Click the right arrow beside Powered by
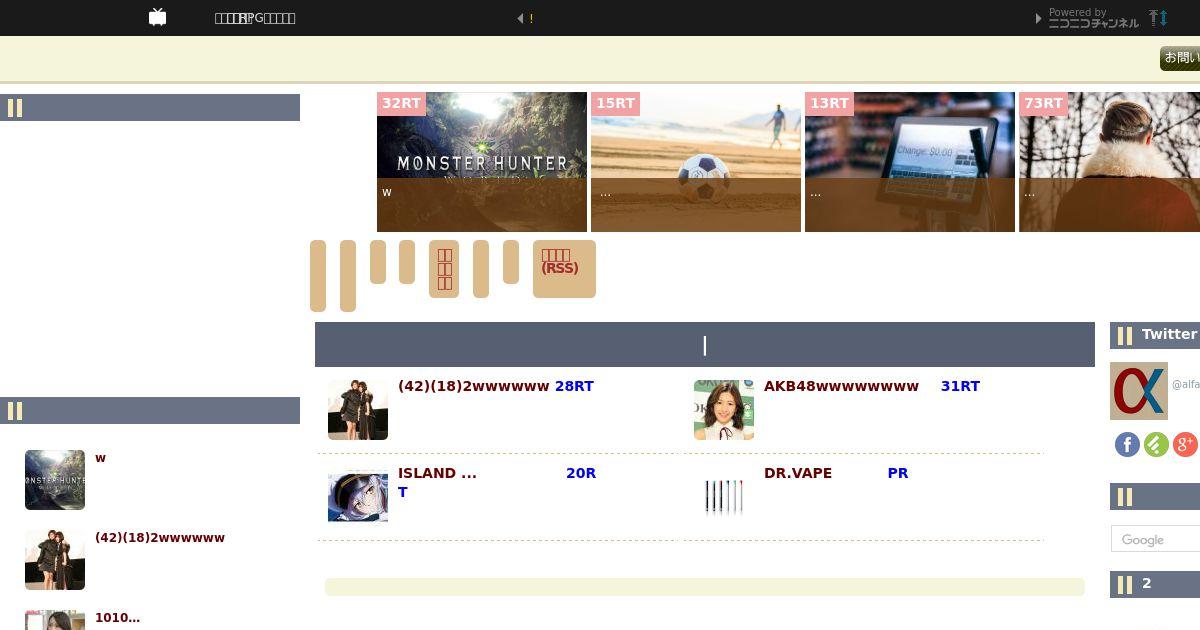 [x=1040, y=18]
